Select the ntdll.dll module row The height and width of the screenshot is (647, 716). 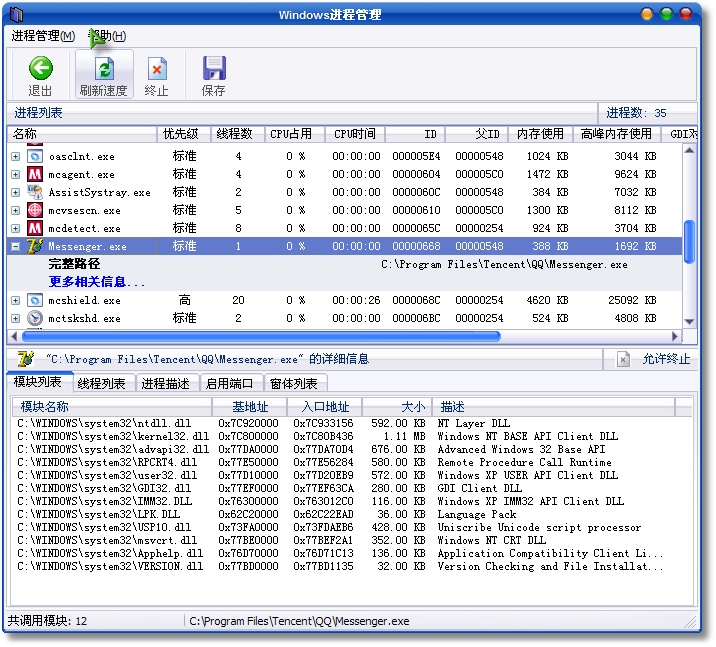coord(352,423)
